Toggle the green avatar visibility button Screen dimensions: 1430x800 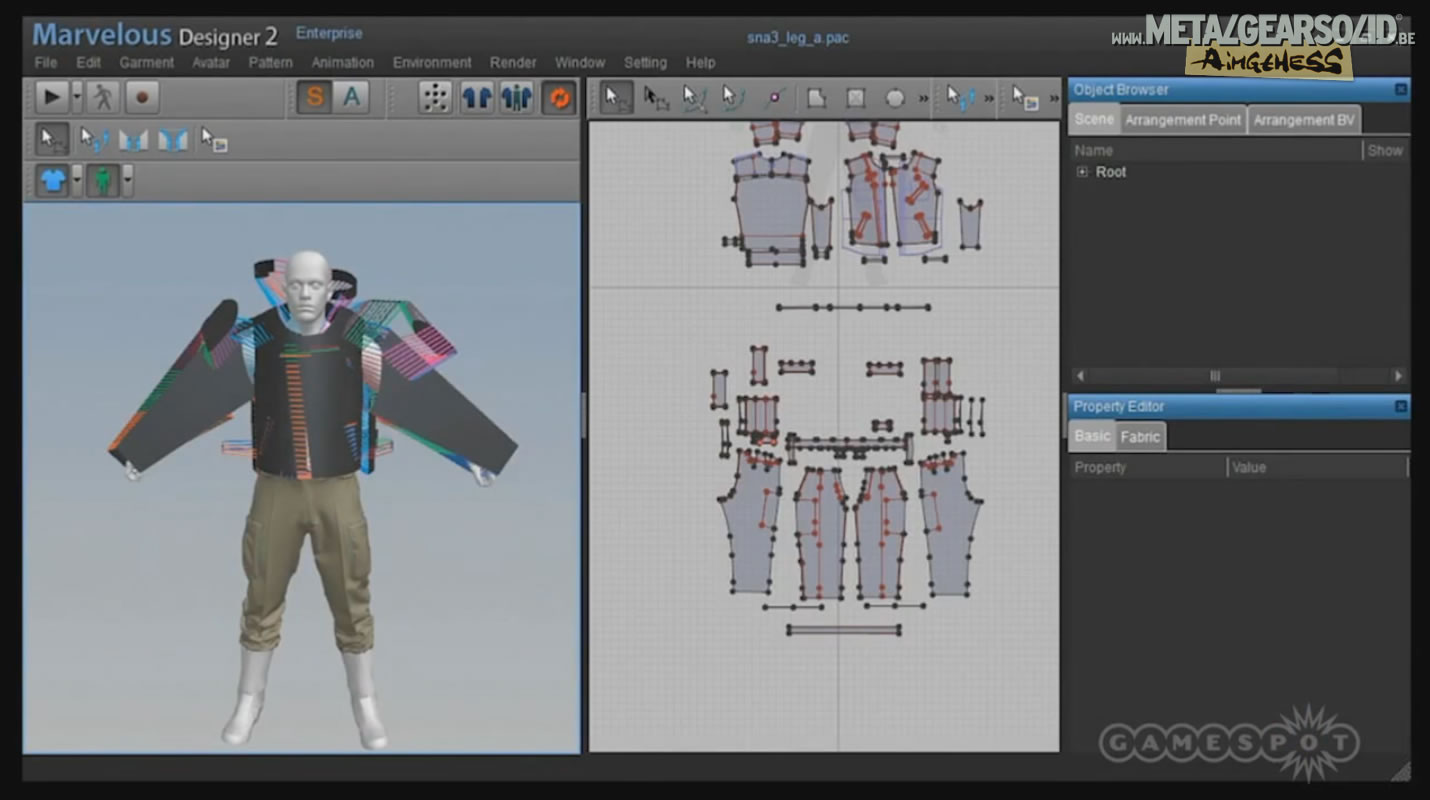tap(102, 181)
